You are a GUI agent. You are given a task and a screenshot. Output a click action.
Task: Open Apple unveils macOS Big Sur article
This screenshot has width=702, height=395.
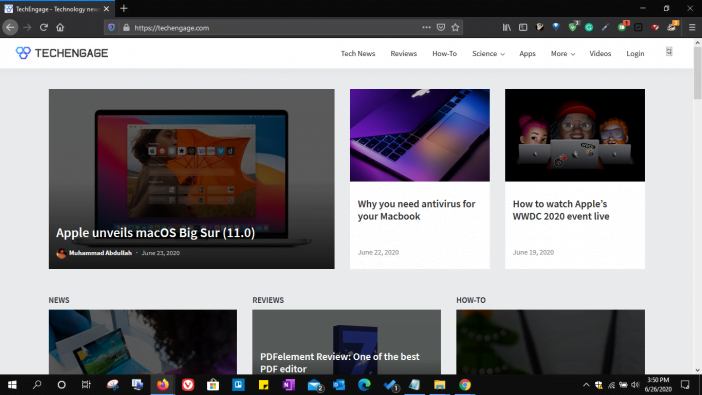(155, 232)
